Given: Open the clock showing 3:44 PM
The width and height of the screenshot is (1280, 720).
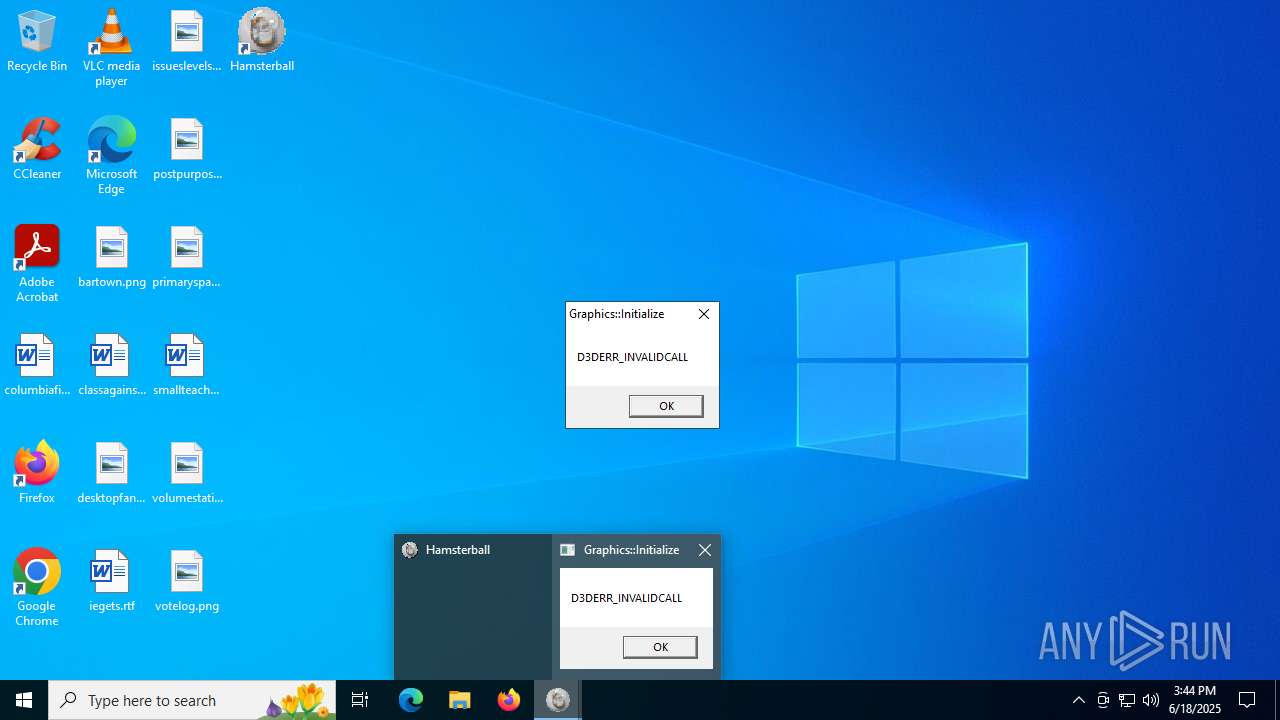Looking at the screenshot, I should 1196,700.
